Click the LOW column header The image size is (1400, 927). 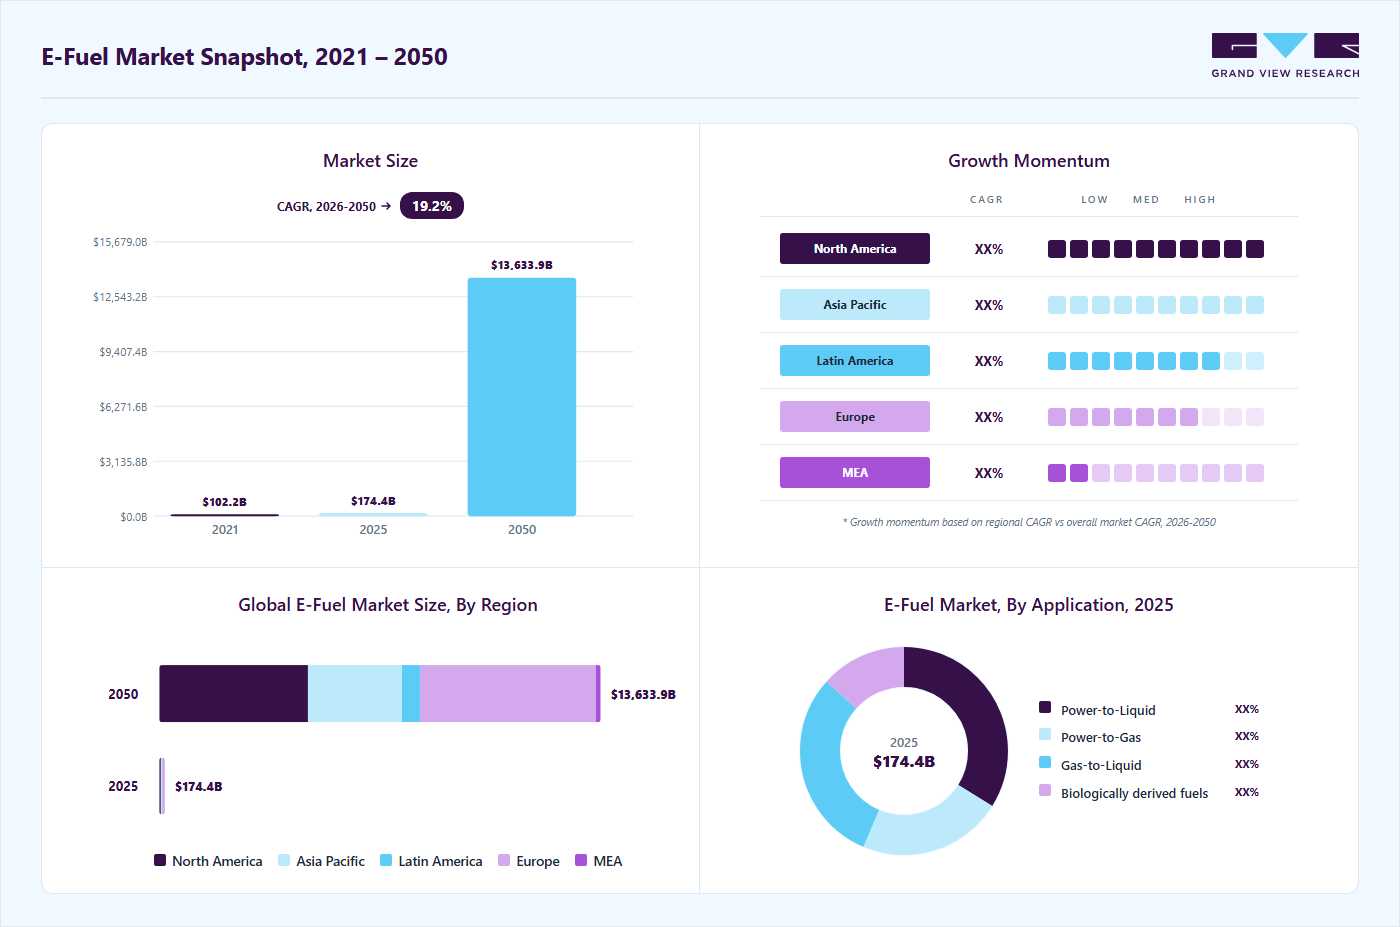[1094, 200]
